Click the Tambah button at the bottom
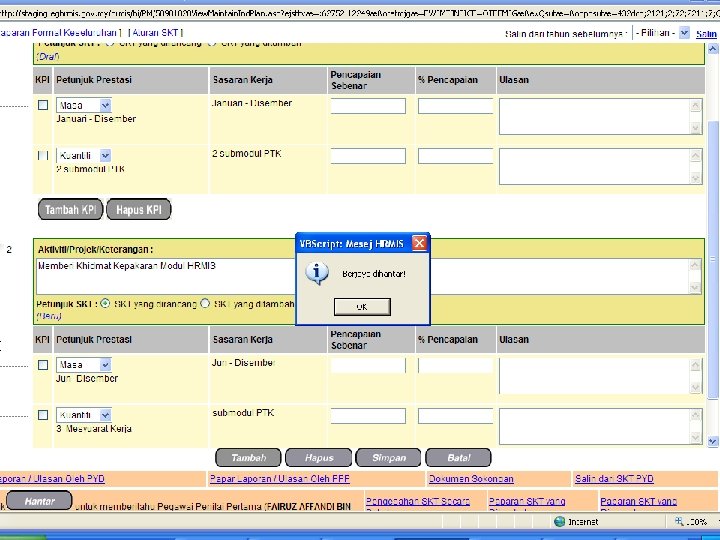This screenshot has height=540, width=720. 248,458
